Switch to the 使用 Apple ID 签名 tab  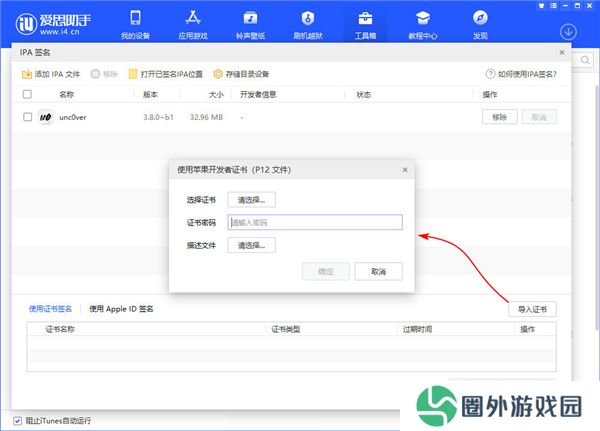pyautogui.click(x=121, y=309)
